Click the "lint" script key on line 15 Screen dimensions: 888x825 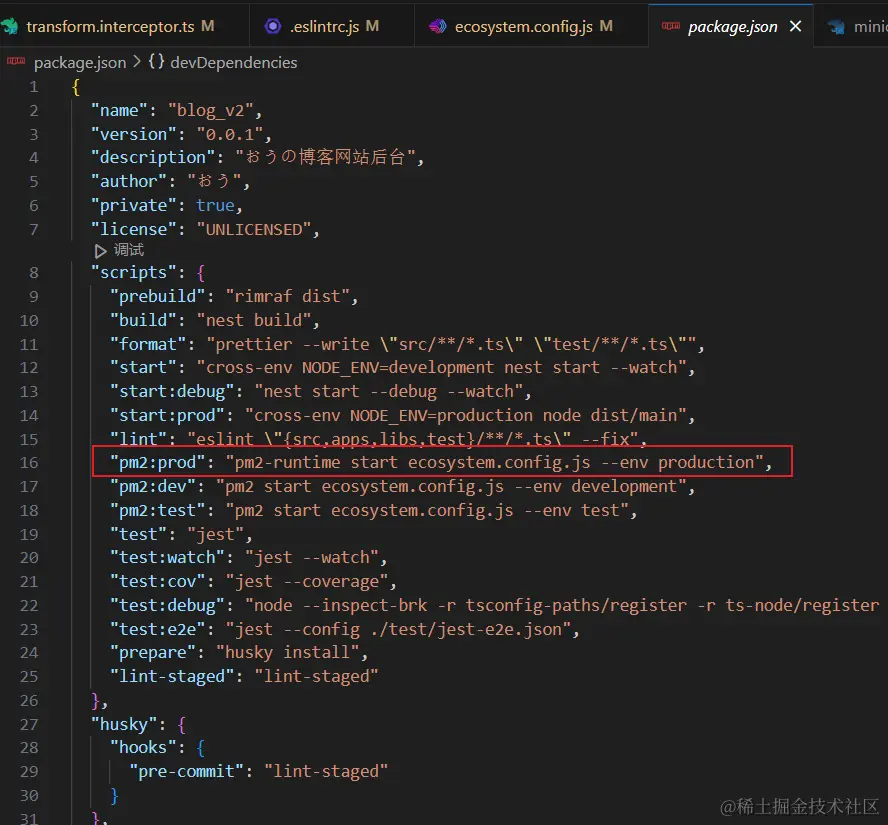click(138, 439)
